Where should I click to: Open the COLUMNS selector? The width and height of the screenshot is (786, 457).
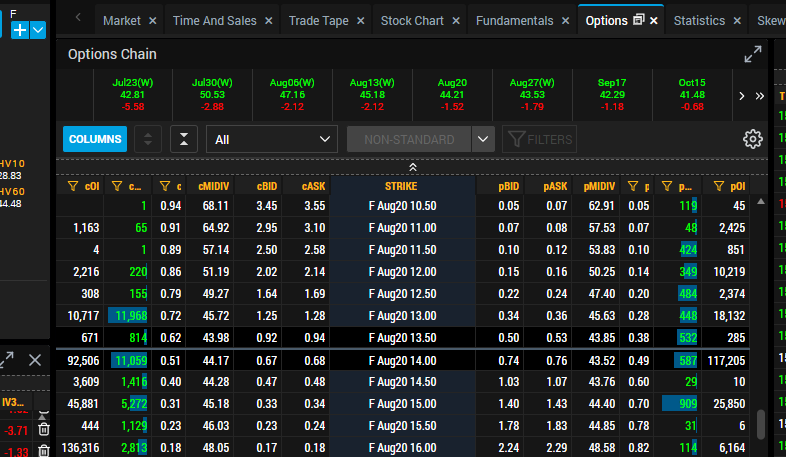[95, 139]
